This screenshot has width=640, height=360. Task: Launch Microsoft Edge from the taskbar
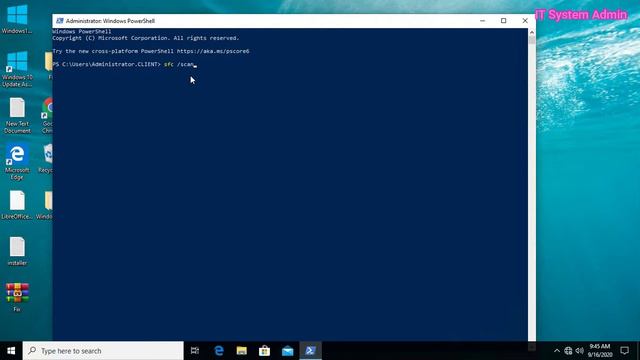point(219,351)
